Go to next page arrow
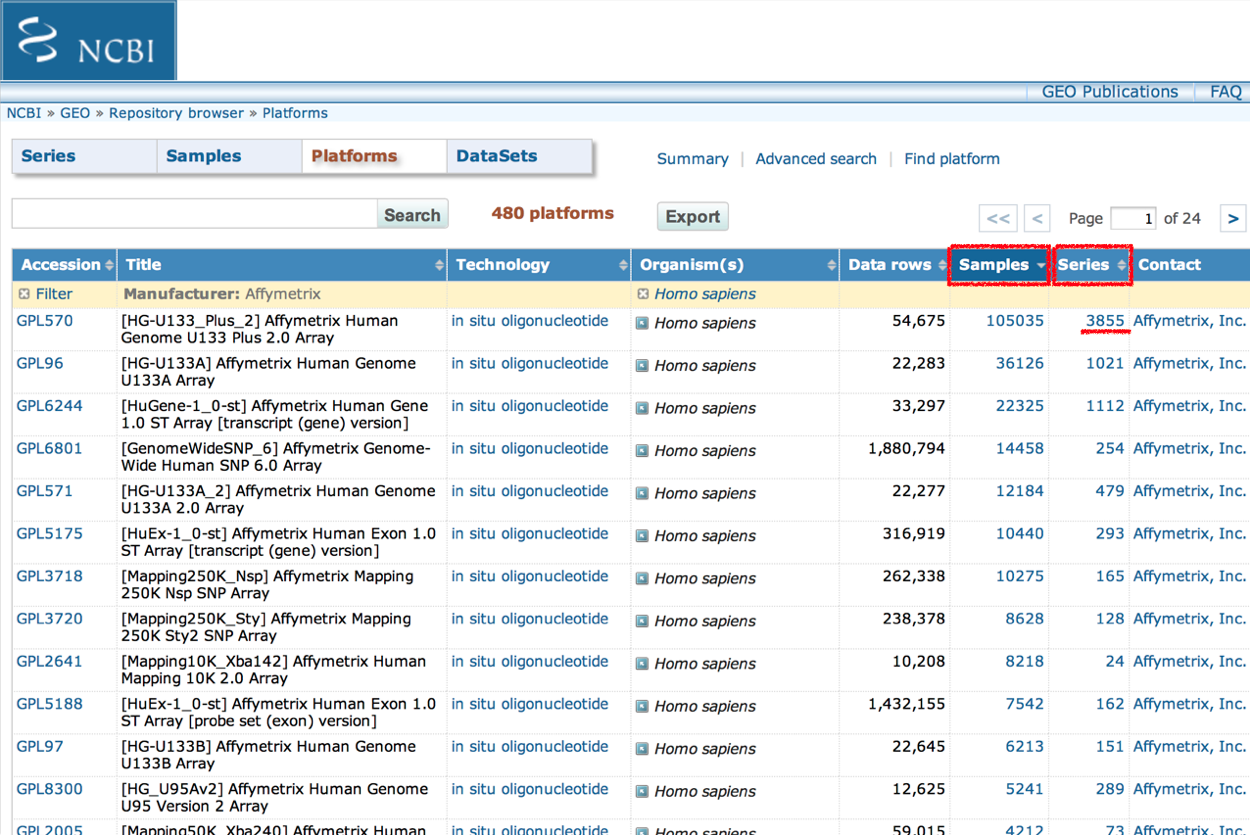 pyautogui.click(x=1233, y=218)
